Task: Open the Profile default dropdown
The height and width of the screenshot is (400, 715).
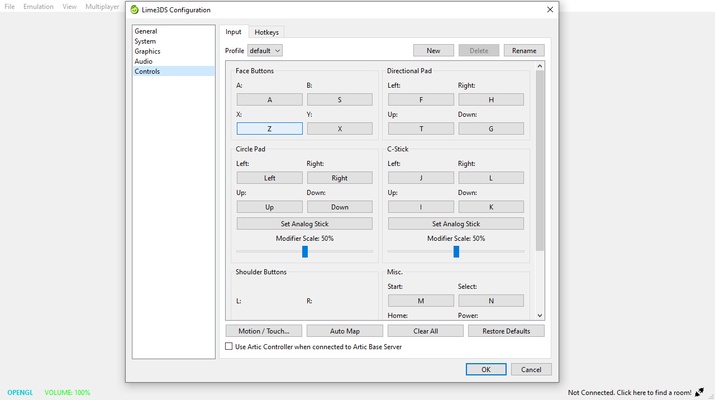Action: [265, 51]
